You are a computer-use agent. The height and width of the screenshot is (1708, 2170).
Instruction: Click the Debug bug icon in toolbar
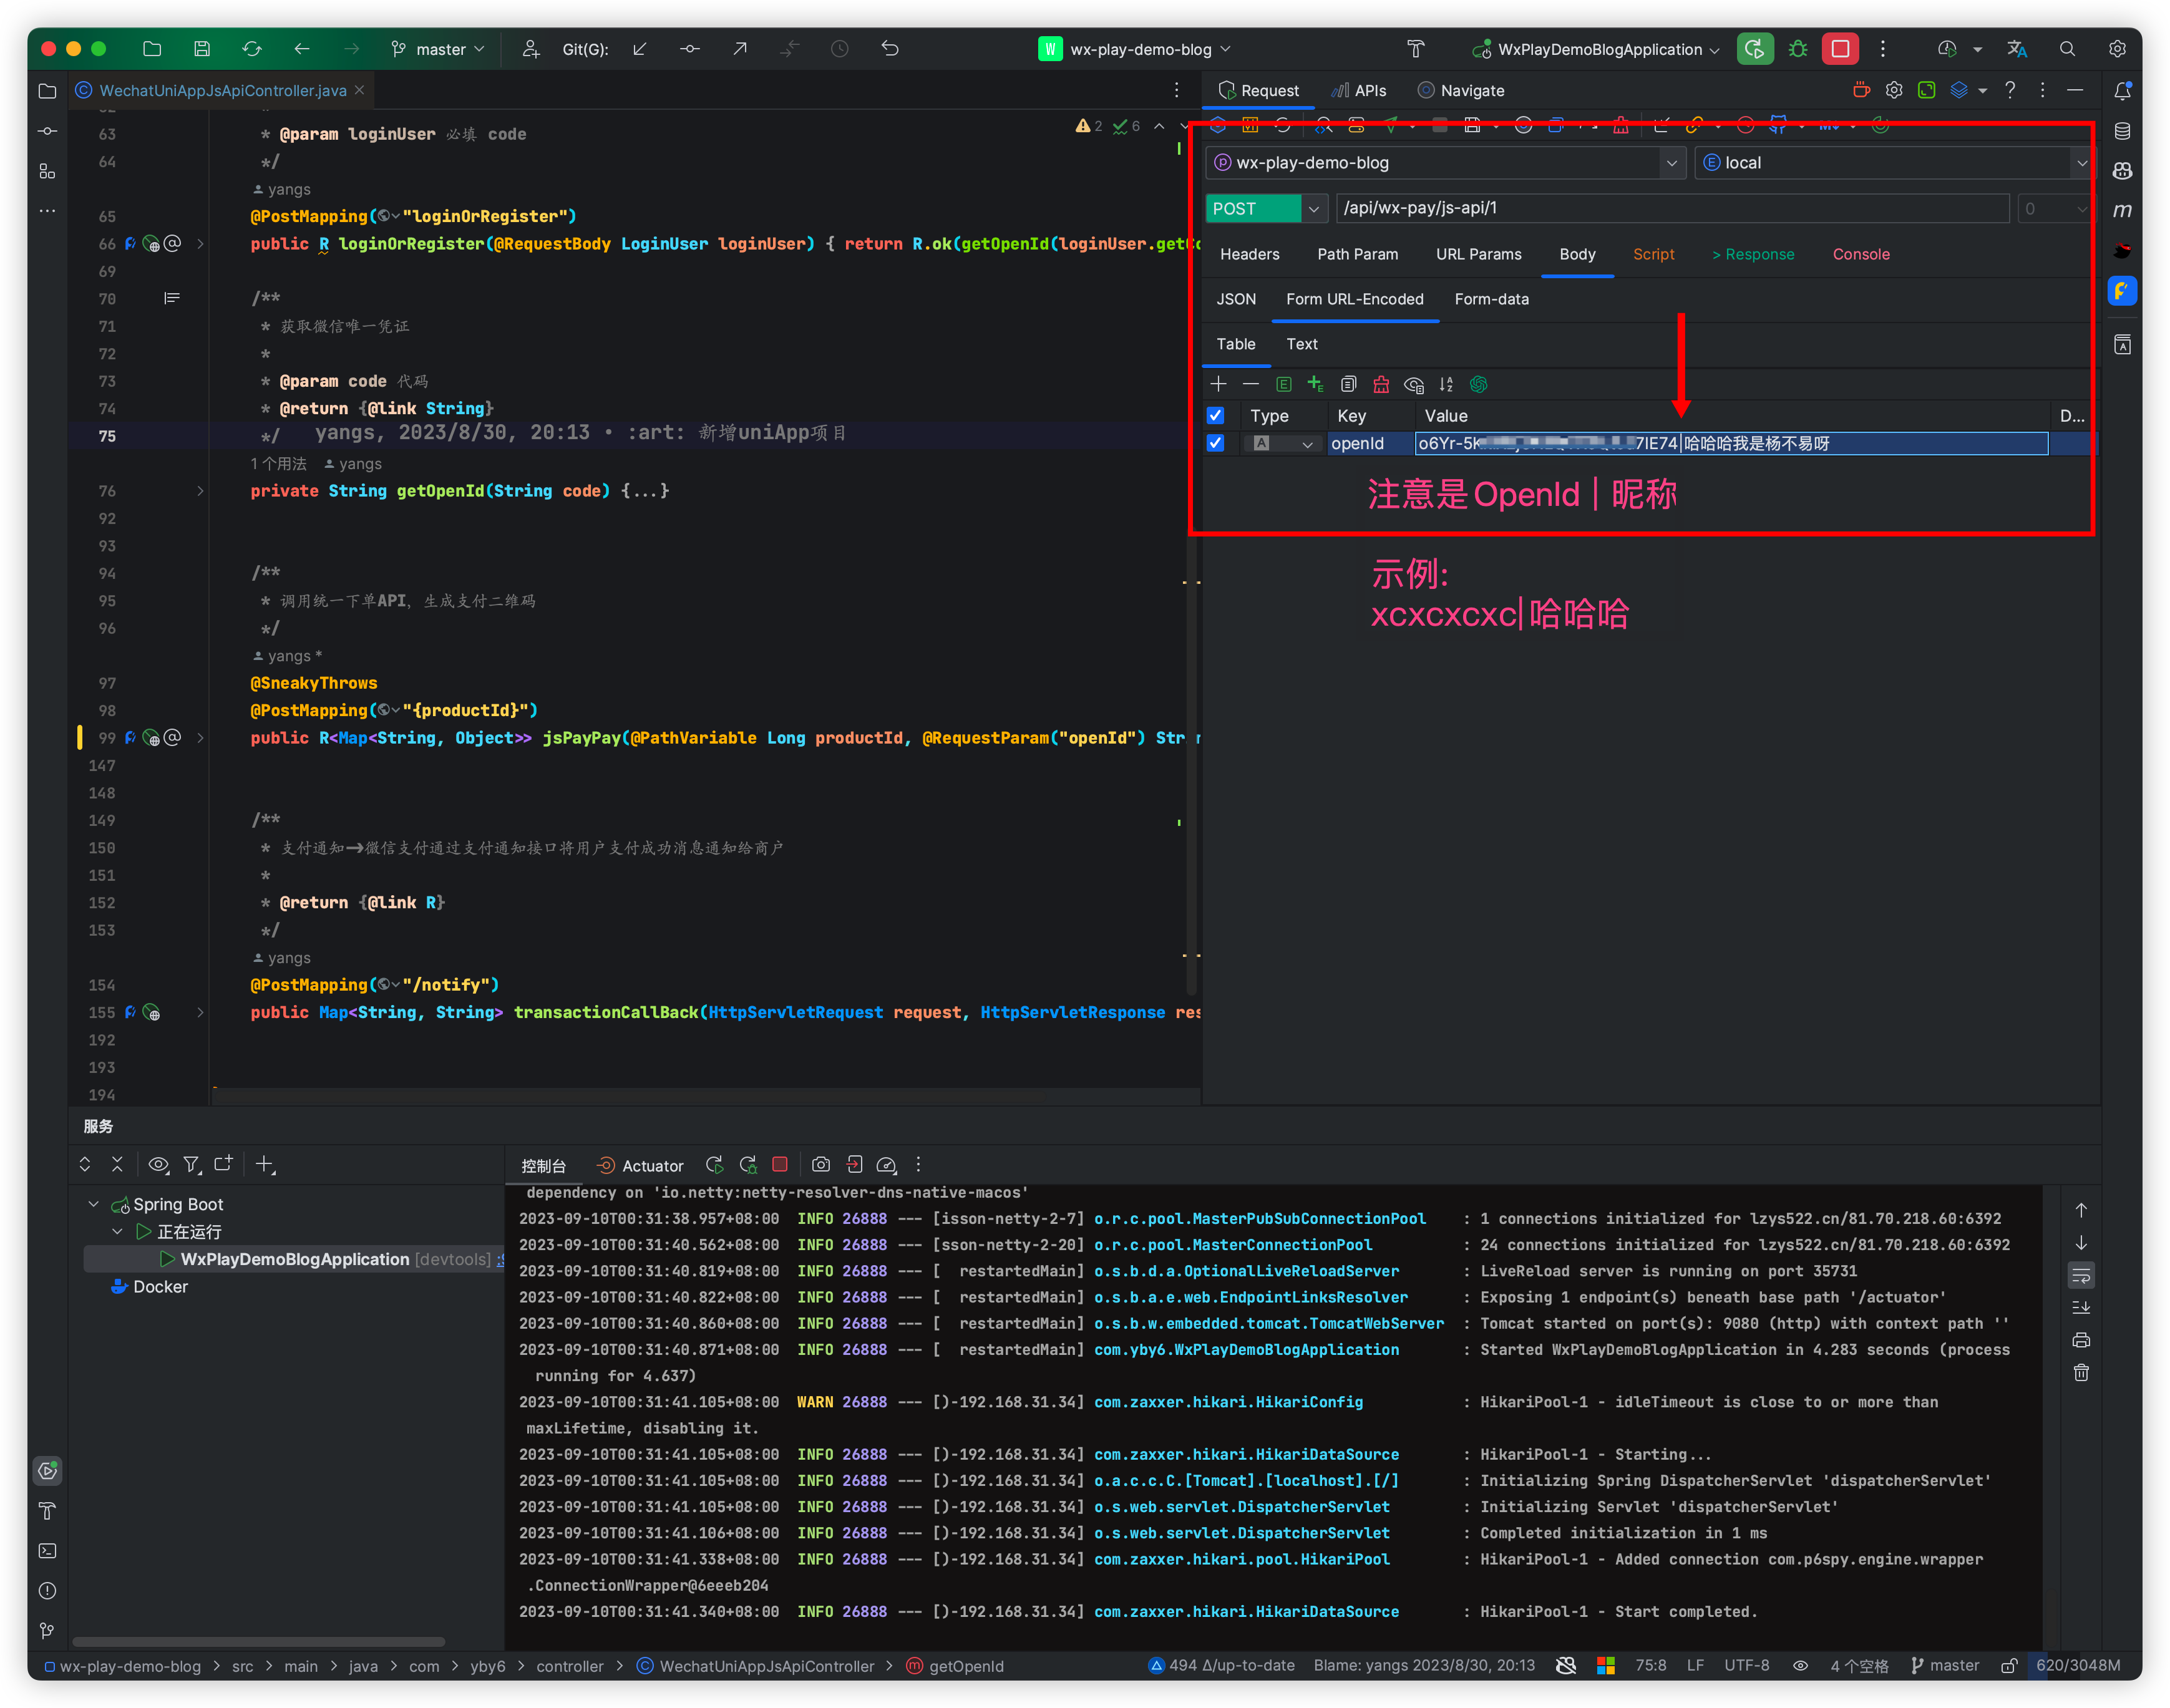(1798, 49)
